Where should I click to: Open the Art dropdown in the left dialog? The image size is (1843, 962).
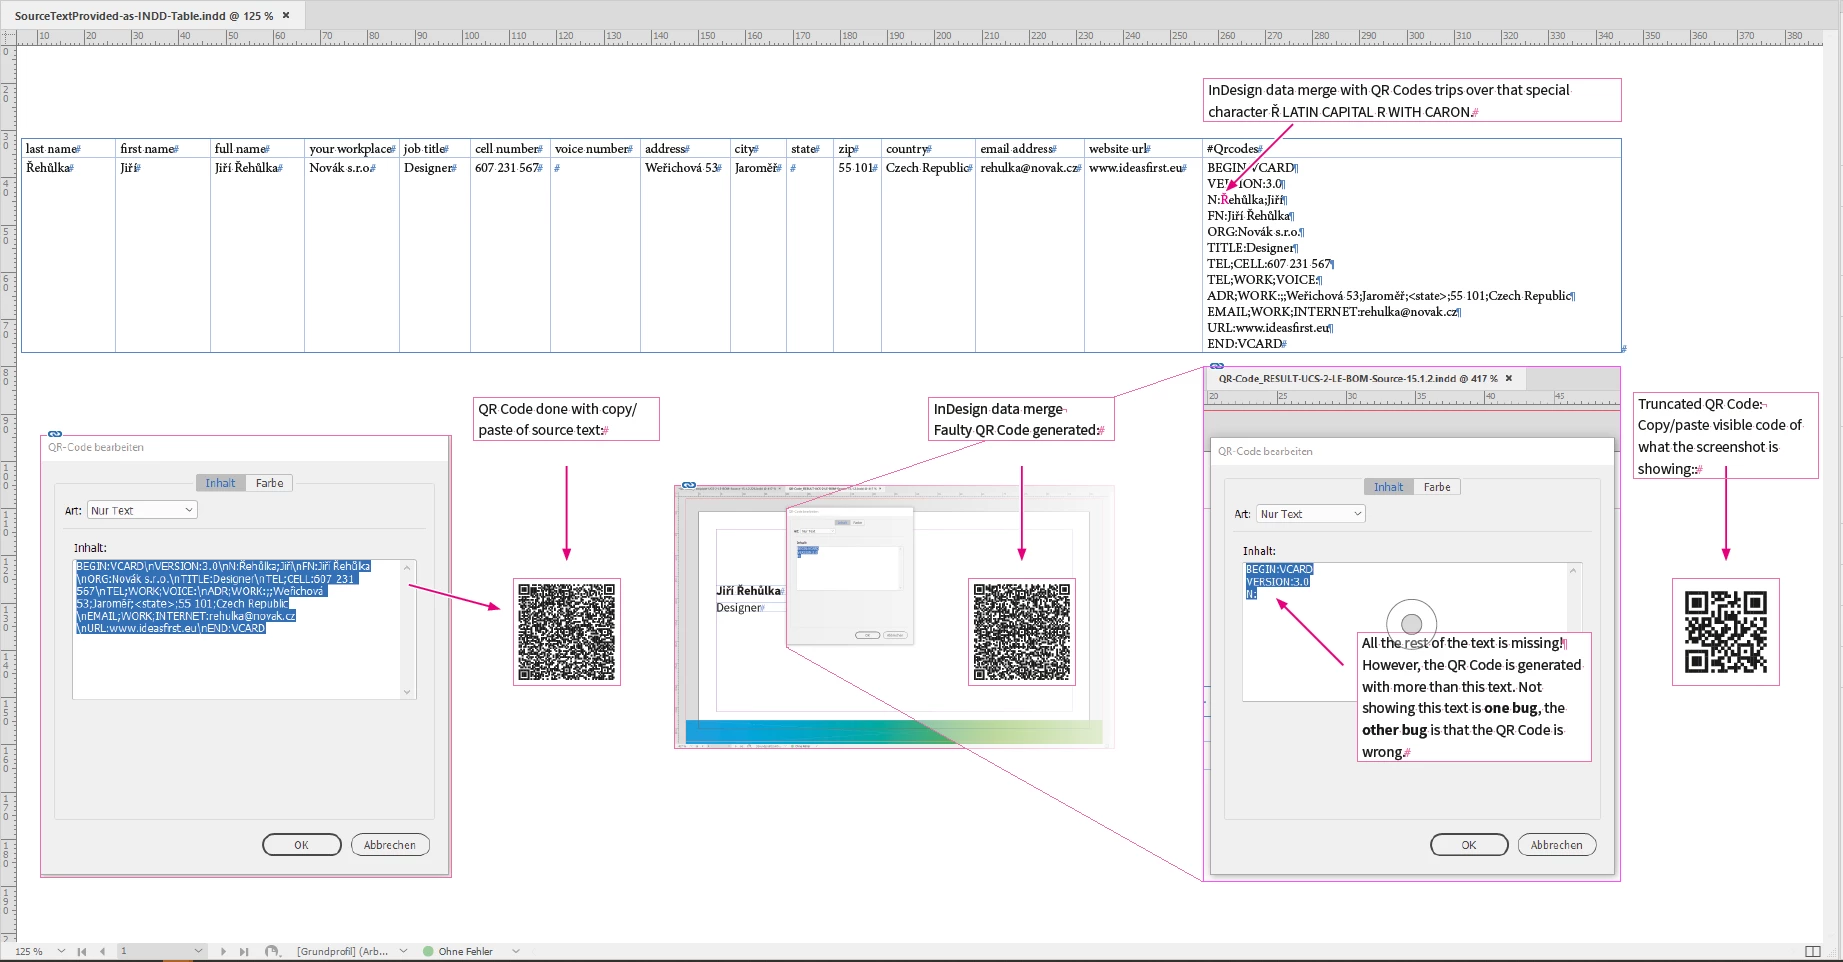[x=142, y=510]
